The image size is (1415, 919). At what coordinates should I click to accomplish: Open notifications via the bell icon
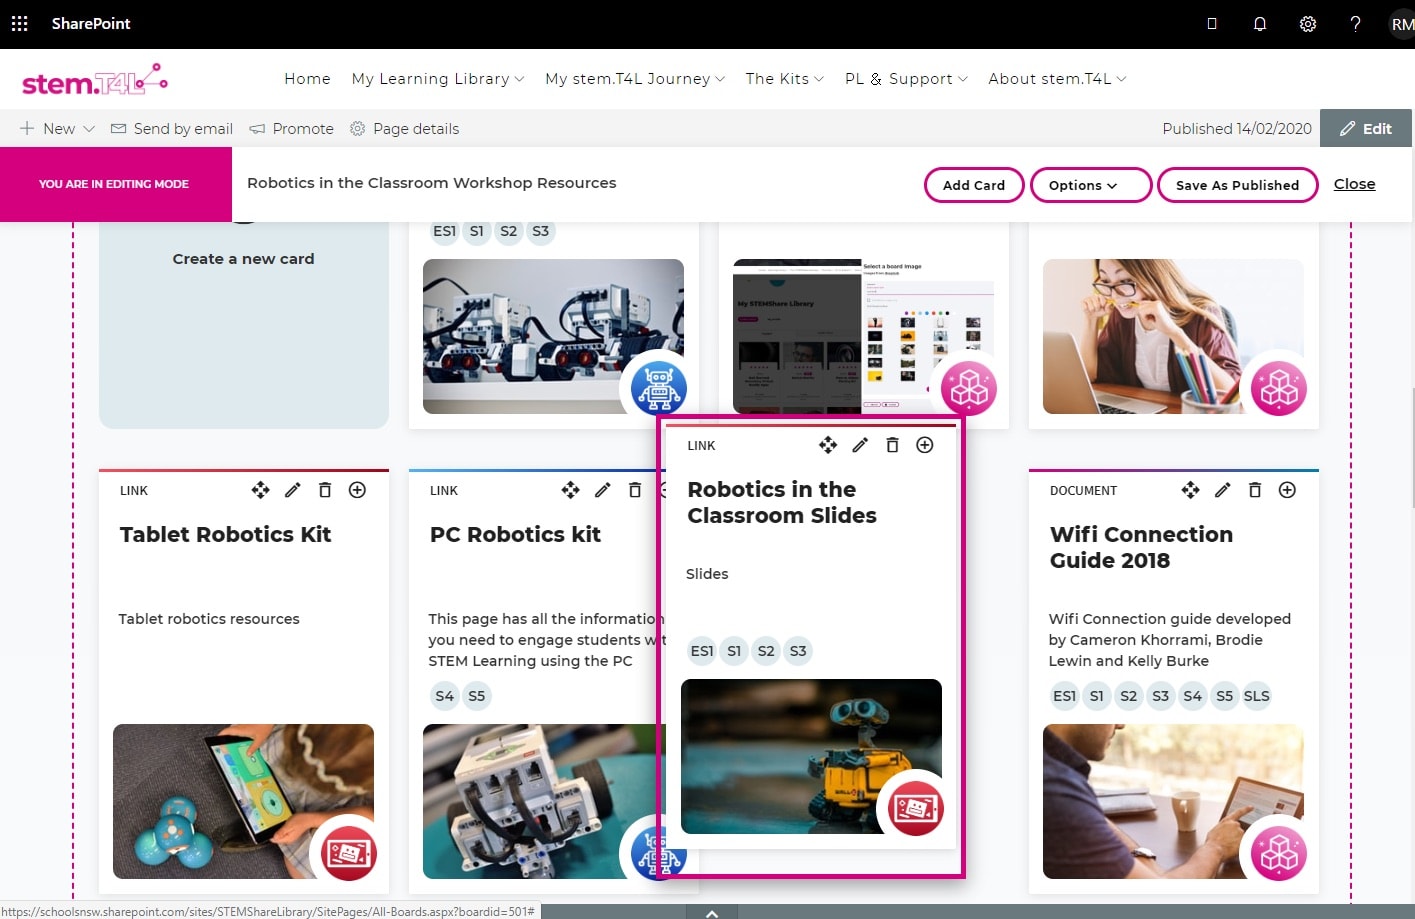point(1259,23)
